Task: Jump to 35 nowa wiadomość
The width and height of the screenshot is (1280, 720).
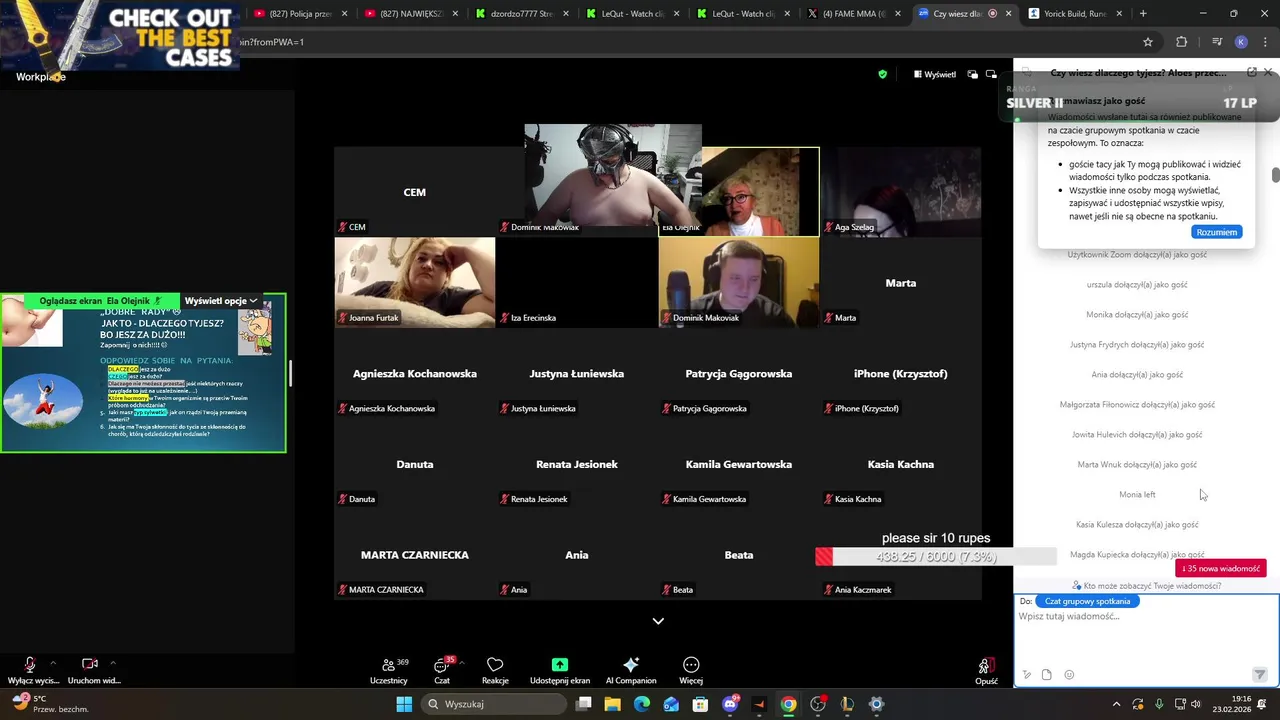Action: point(1220,568)
